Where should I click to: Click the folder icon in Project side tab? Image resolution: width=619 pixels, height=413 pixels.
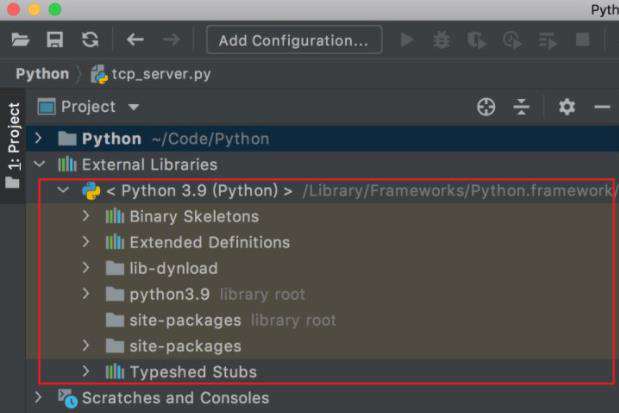[x=12, y=182]
